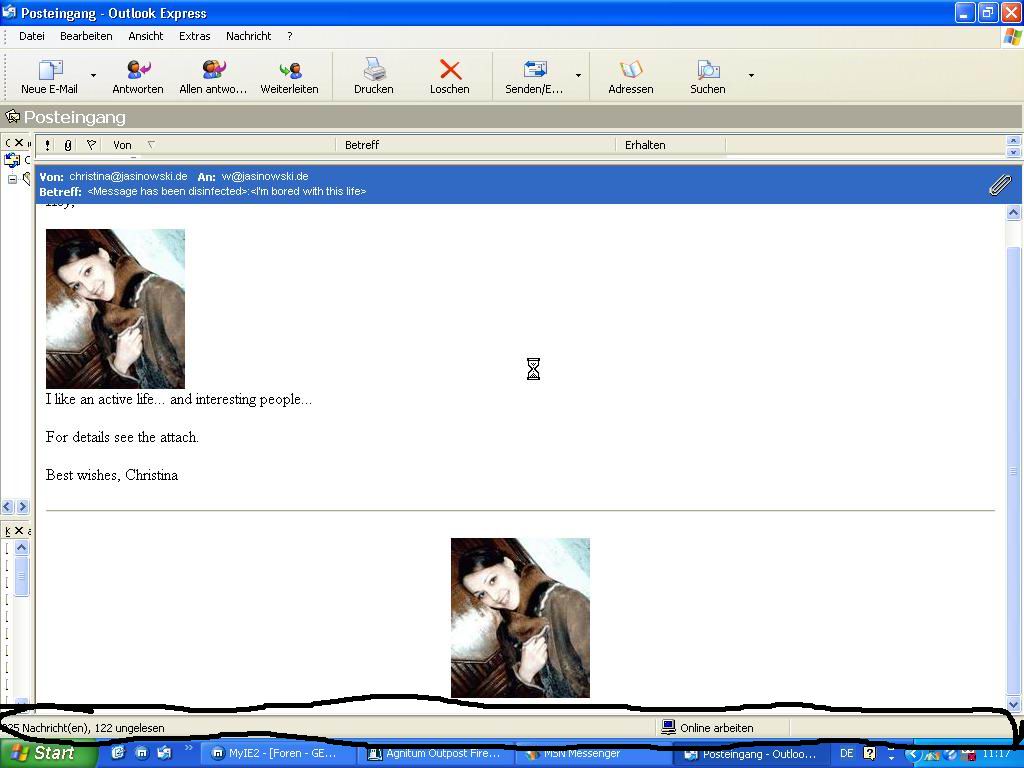Reply to all with Allen antworten
This screenshot has height=768, width=1024.
coord(213,77)
